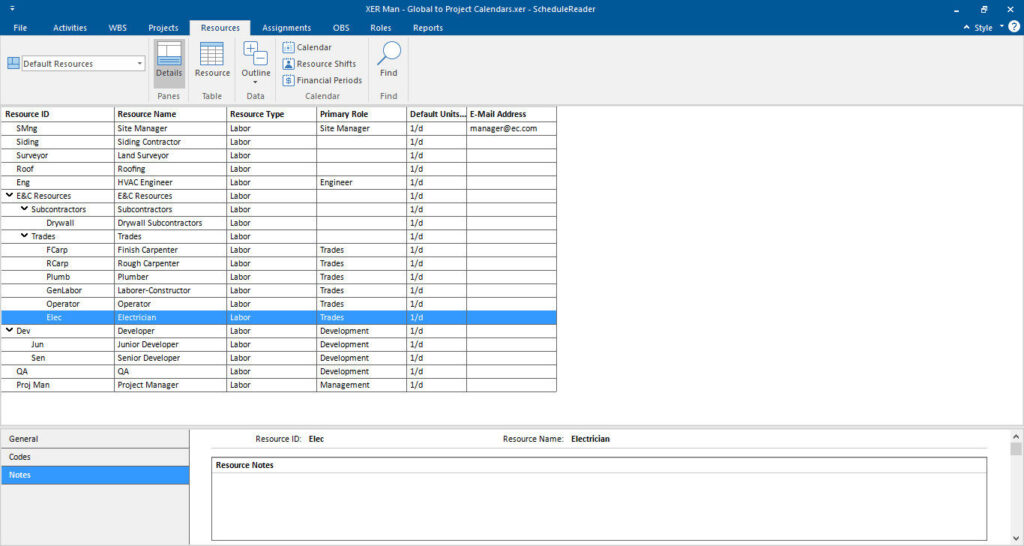The image size is (1024, 546).
Task: Sort by Resource Name column header
Action: tap(170, 114)
